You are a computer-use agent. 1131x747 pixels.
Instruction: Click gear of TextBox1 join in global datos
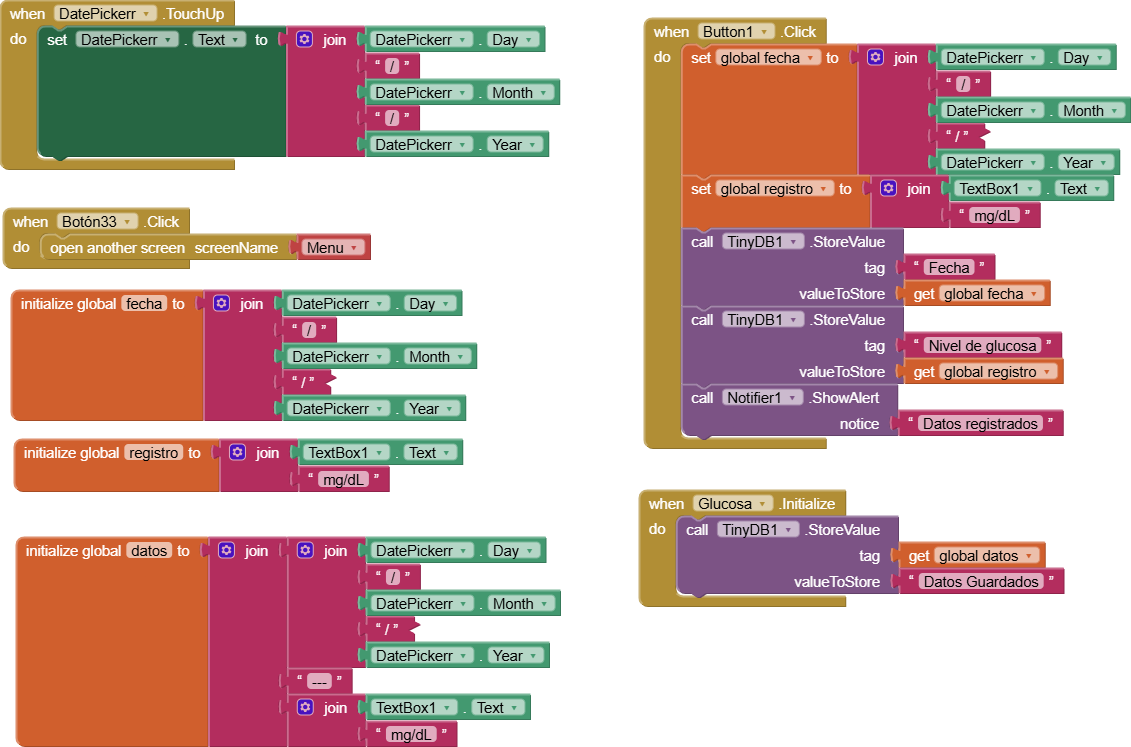click(306, 708)
